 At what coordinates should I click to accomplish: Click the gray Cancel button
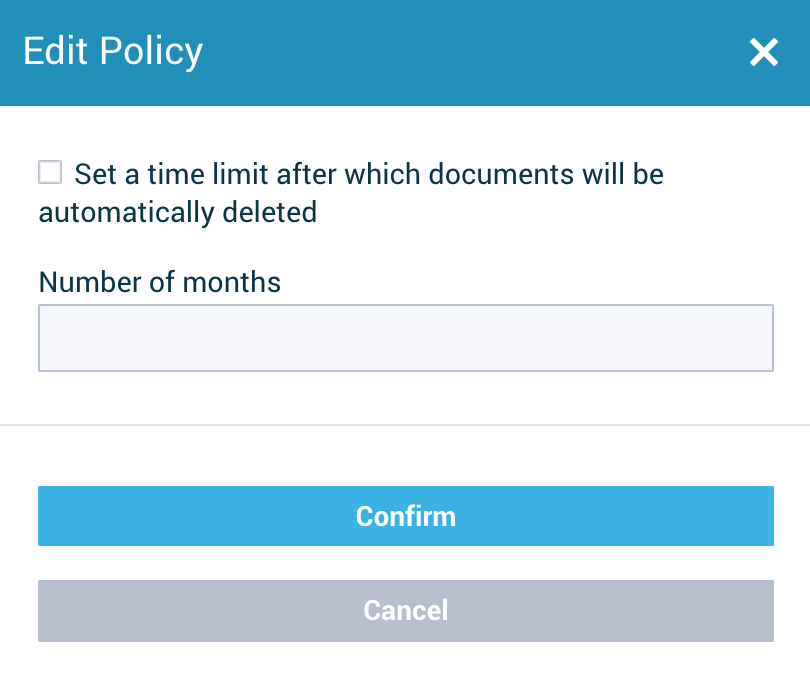(x=406, y=611)
